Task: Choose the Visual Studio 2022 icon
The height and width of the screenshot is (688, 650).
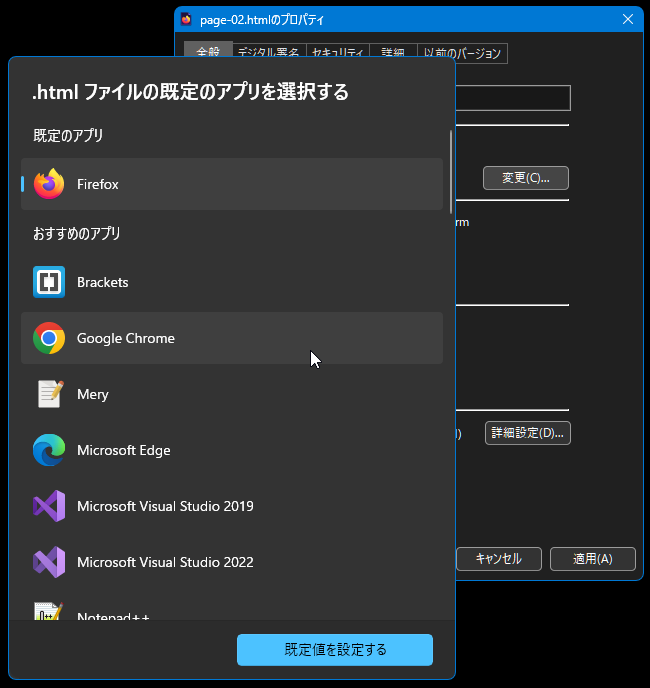Action: coord(49,562)
